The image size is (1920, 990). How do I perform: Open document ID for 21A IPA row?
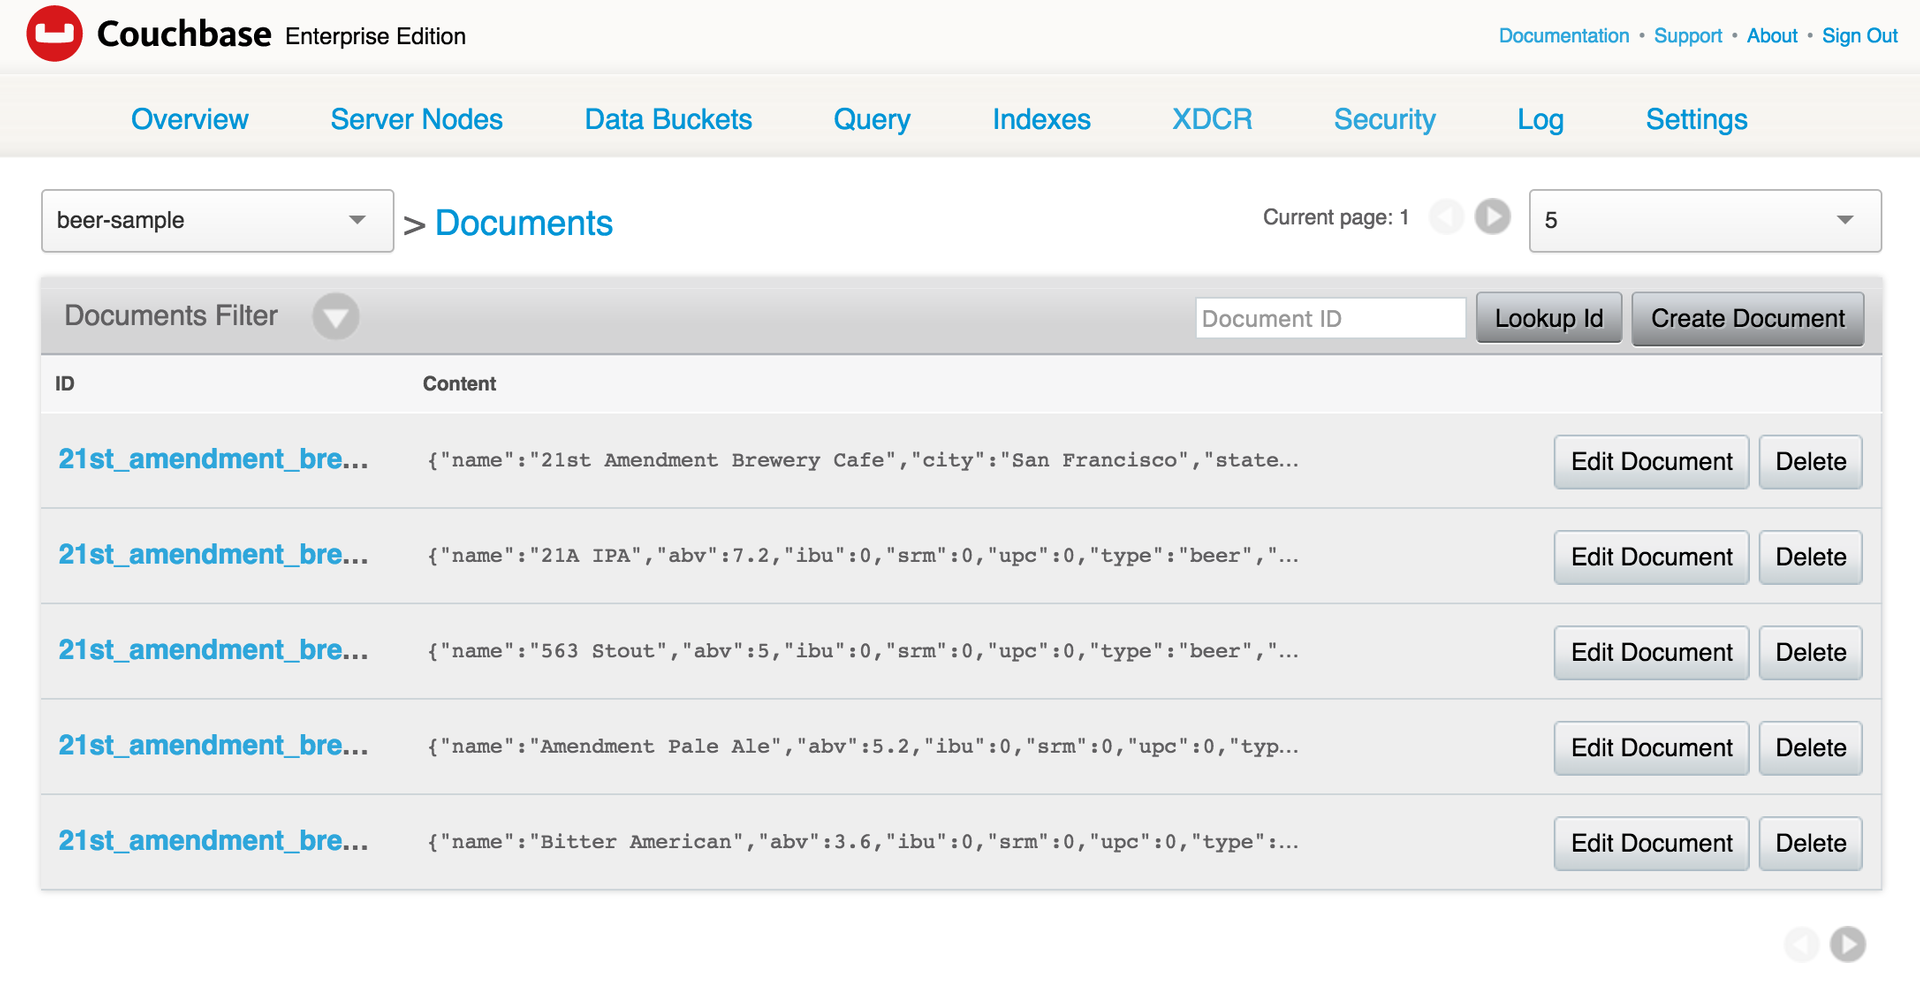click(x=213, y=555)
